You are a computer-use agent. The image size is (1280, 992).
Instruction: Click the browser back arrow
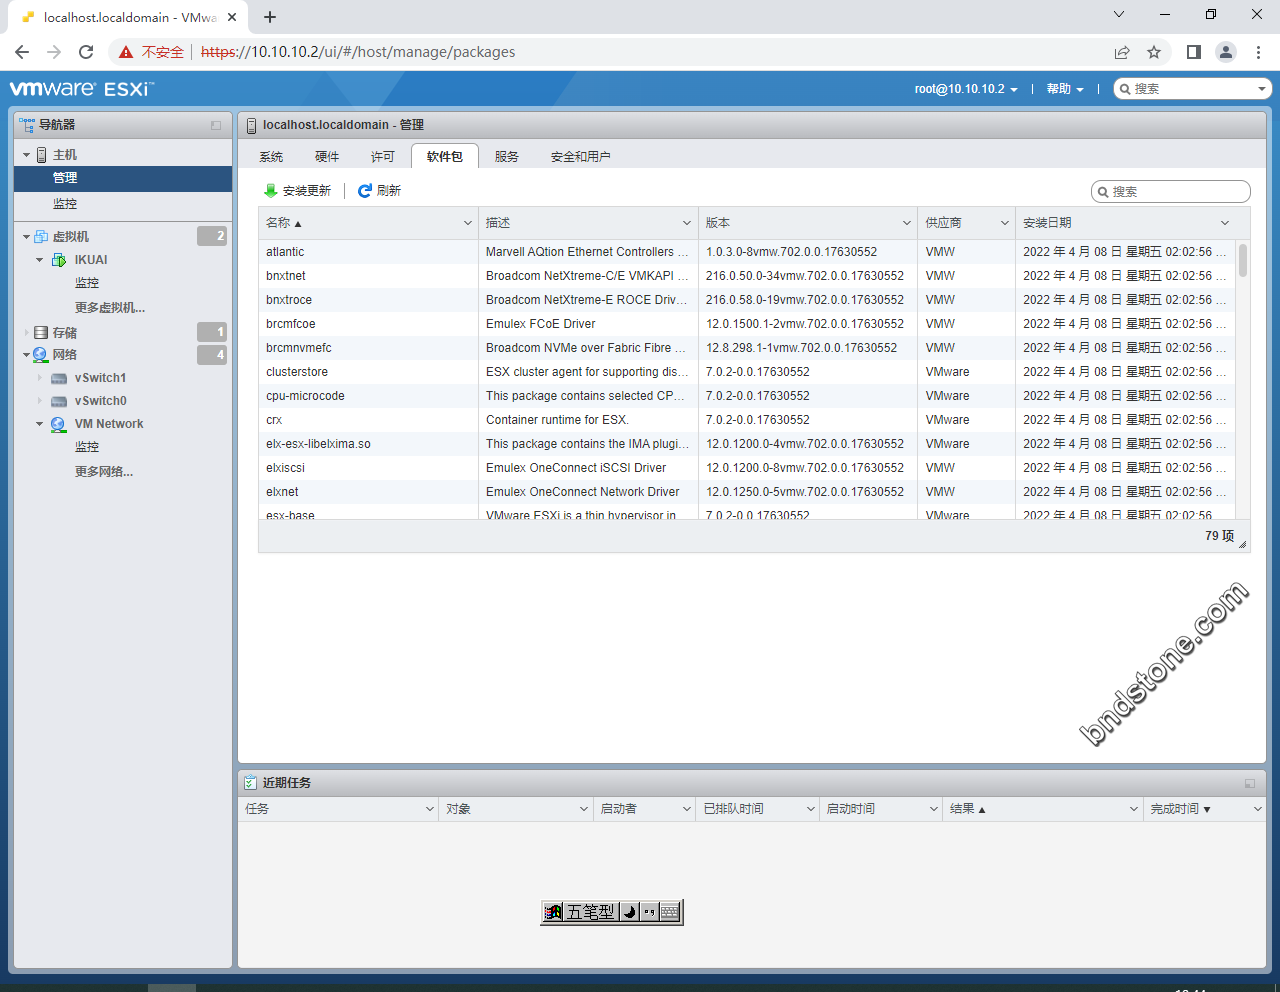(x=22, y=52)
